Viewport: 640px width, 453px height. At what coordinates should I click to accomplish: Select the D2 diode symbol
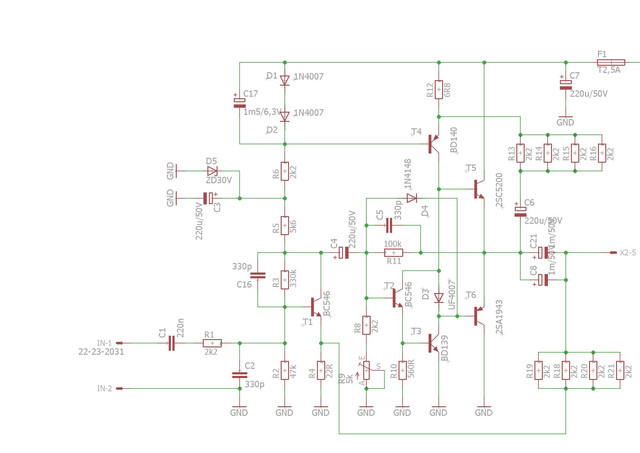pos(285,117)
